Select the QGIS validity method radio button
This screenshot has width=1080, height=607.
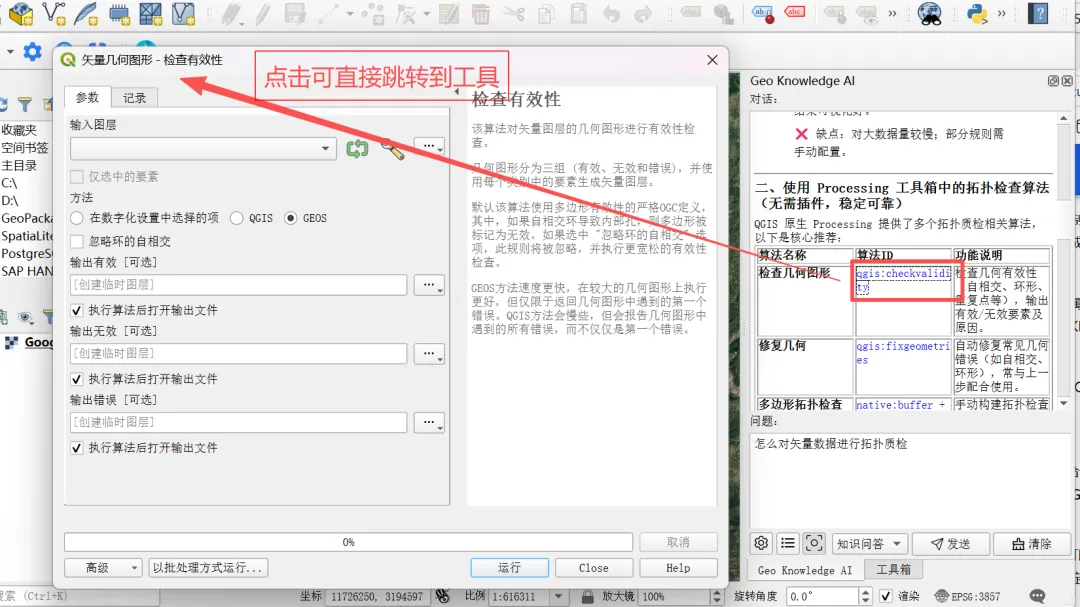[236, 218]
